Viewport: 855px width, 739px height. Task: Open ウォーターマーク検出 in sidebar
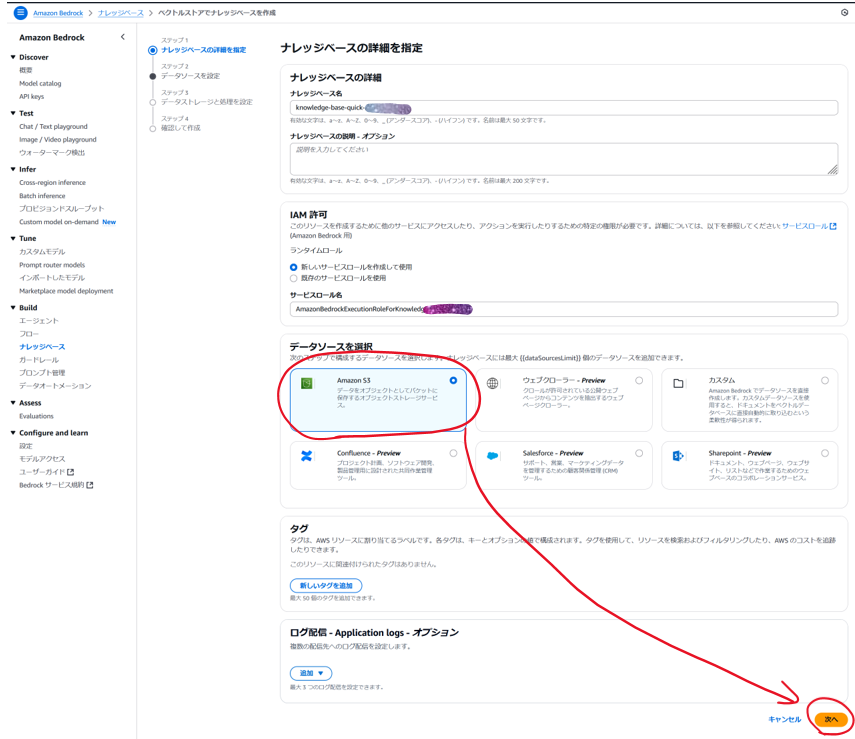click(x=52, y=153)
